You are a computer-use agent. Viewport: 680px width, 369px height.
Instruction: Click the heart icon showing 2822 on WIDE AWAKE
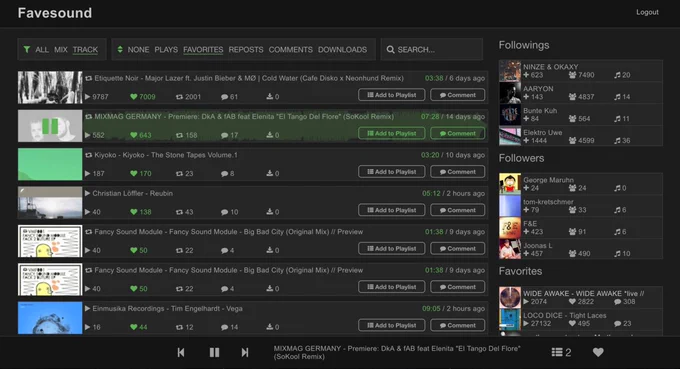572,302
